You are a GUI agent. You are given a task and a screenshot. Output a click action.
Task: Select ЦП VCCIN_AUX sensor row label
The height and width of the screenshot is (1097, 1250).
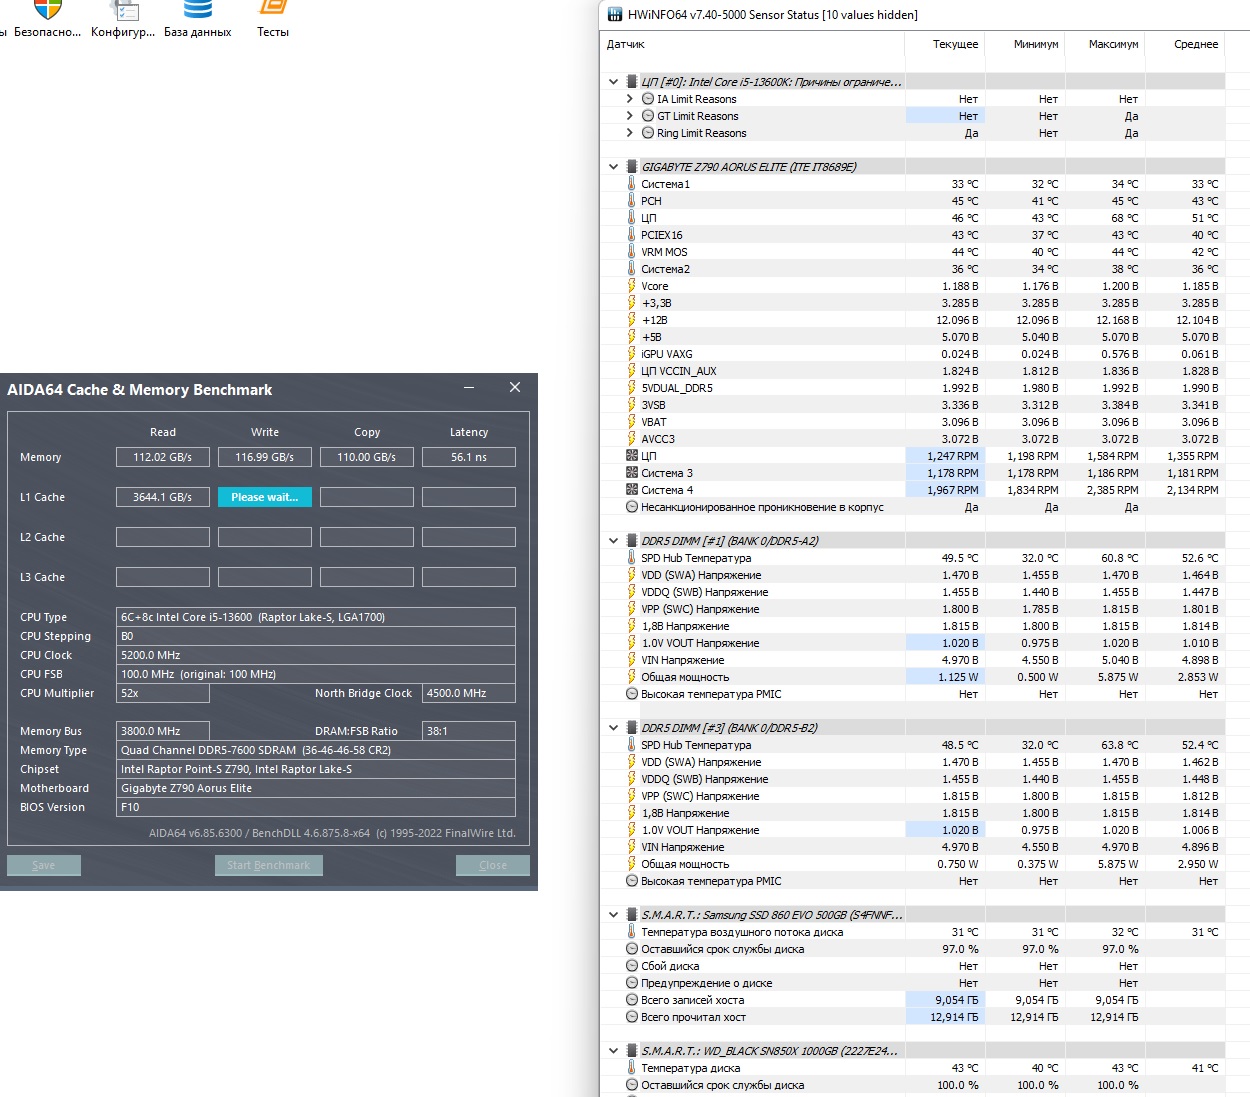(679, 371)
